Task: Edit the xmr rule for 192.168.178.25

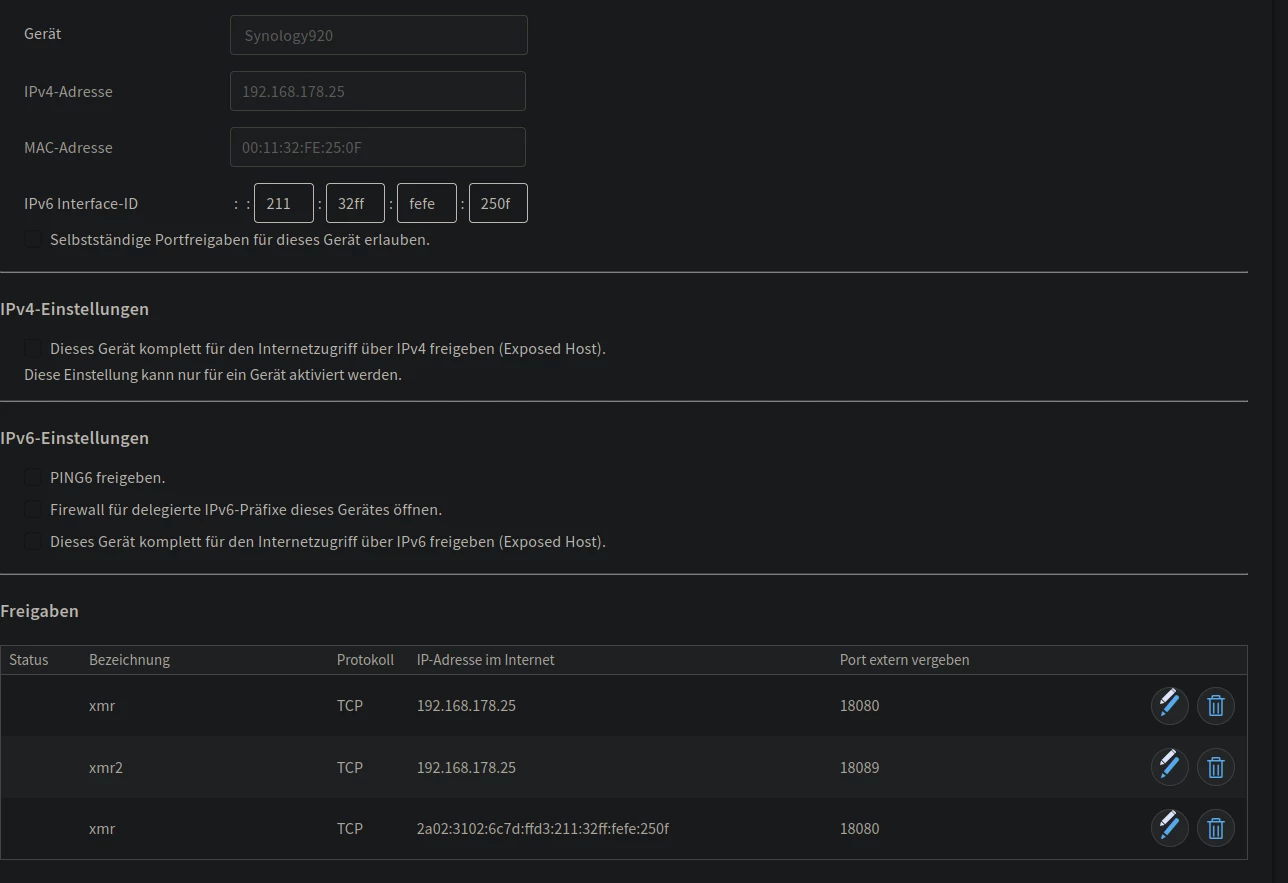Action: point(1169,705)
